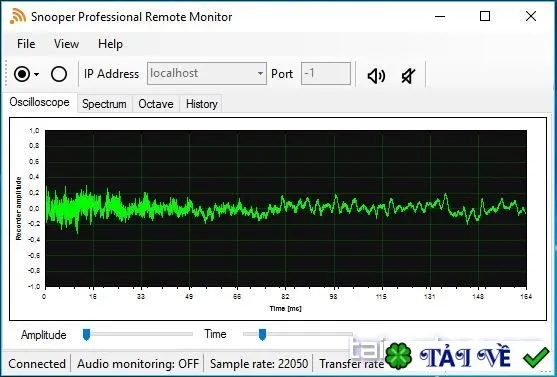Screen dimensions: 557x377
Task: Click inside the oscilloscope waveform graph
Action: coord(286,208)
